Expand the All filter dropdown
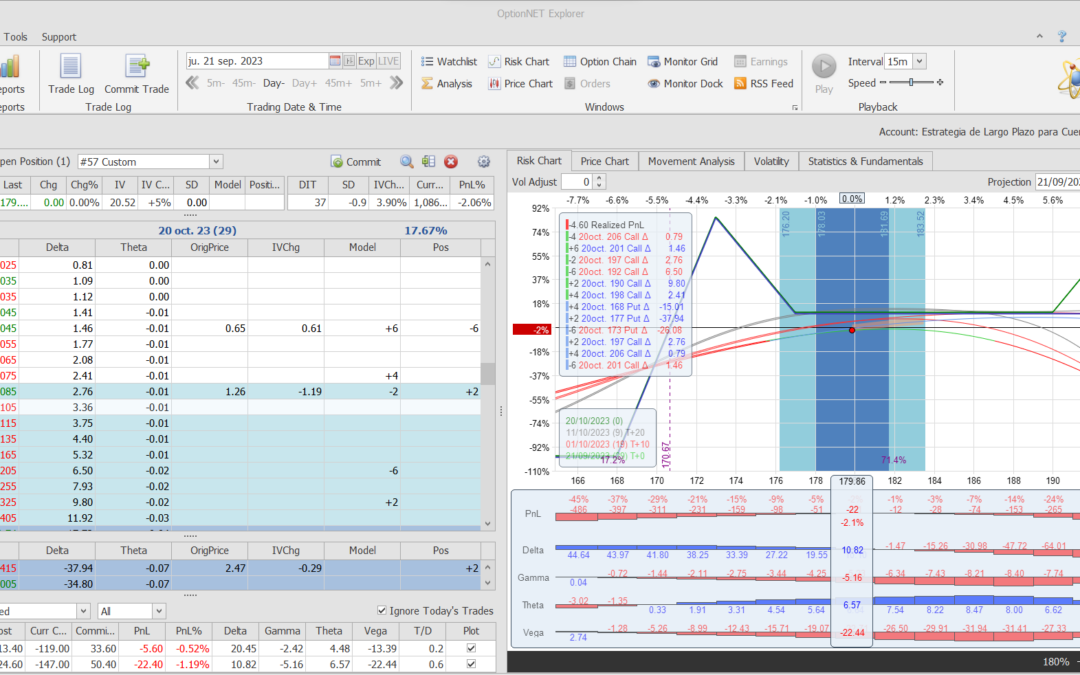1080x675 pixels. click(x=159, y=611)
